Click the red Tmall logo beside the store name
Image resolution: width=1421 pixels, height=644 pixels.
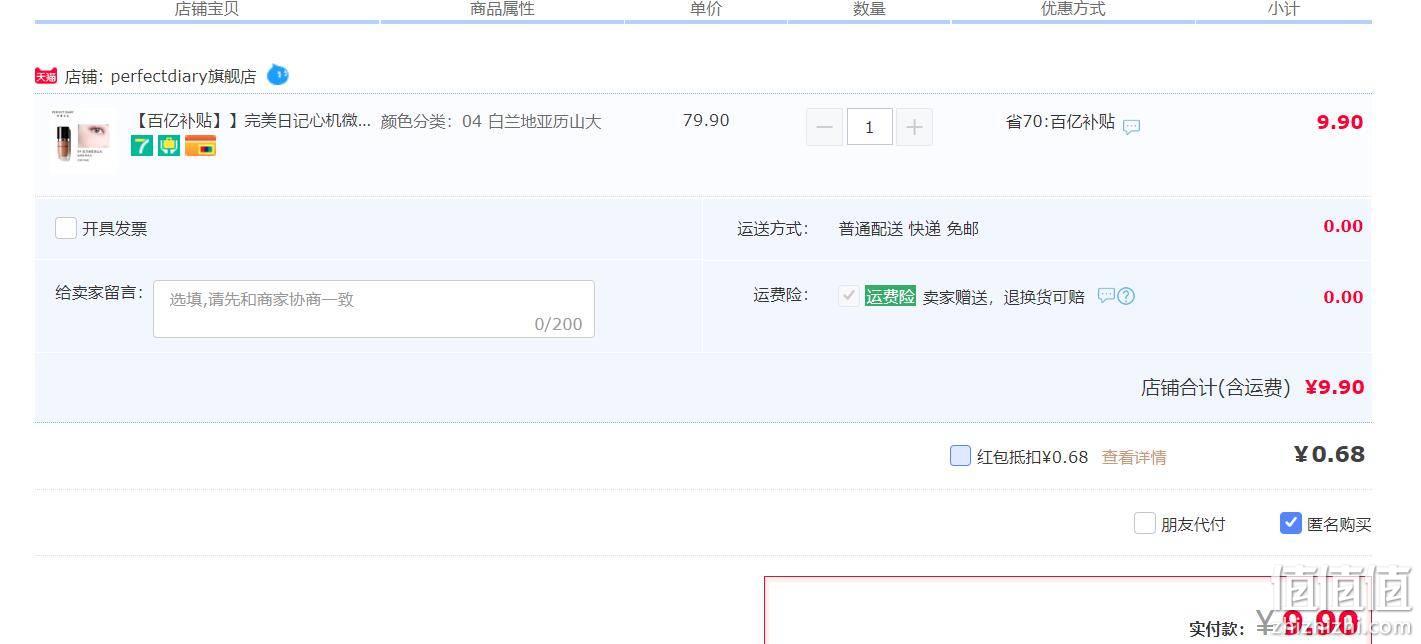pyautogui.click(x=46, y=76)
